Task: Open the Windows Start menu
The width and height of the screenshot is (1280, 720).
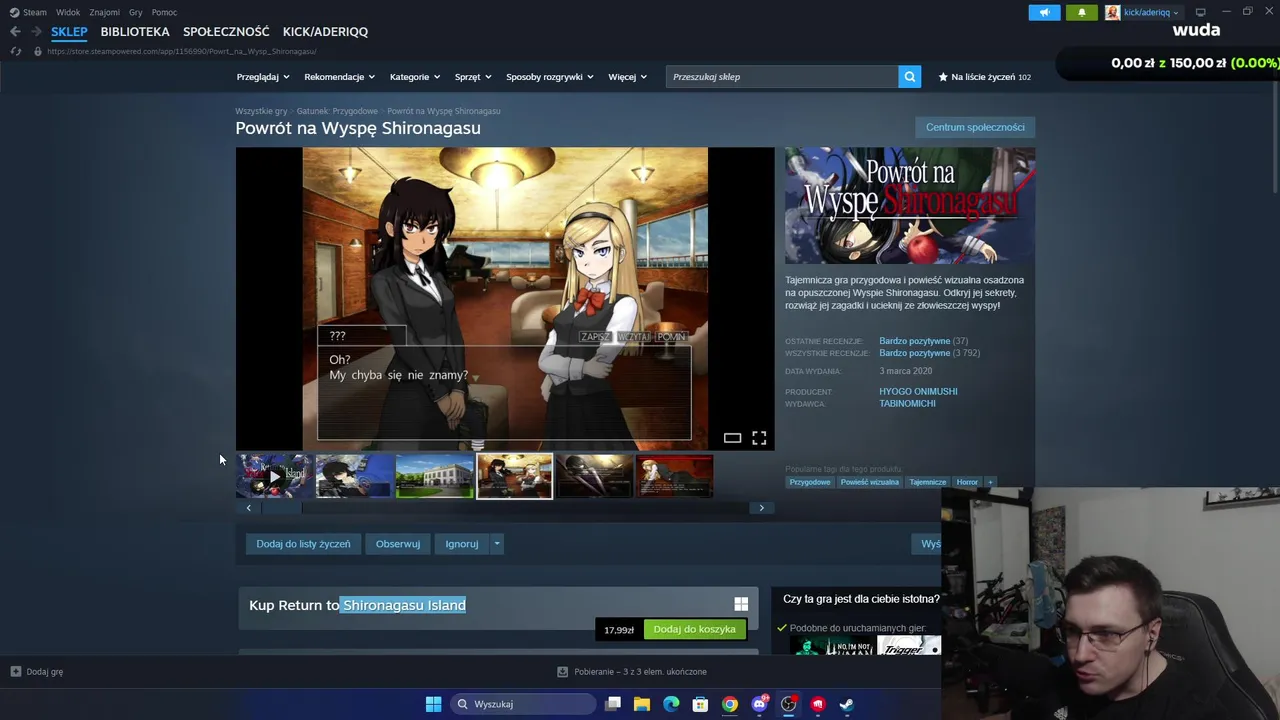Action: 433,704
